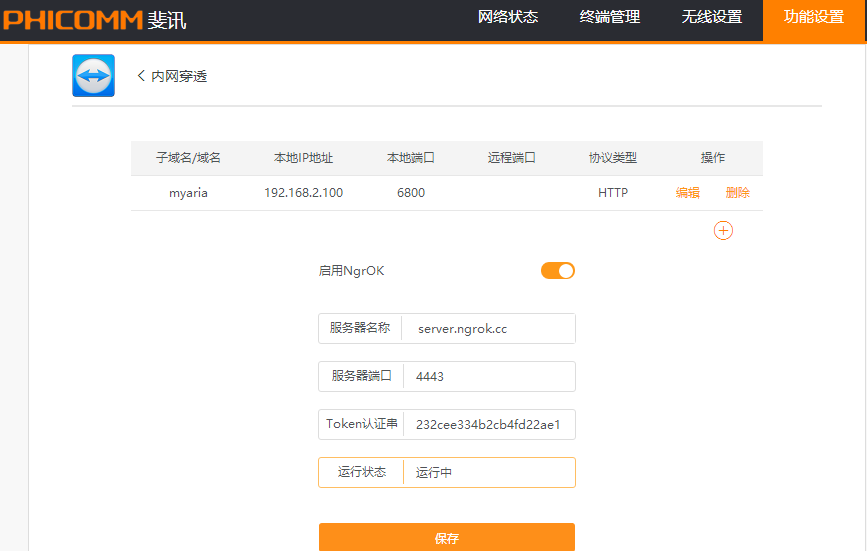Viewport: 867px width, 551px height.
Task: Click the 运行状态 label
Action: coord(362,472)
